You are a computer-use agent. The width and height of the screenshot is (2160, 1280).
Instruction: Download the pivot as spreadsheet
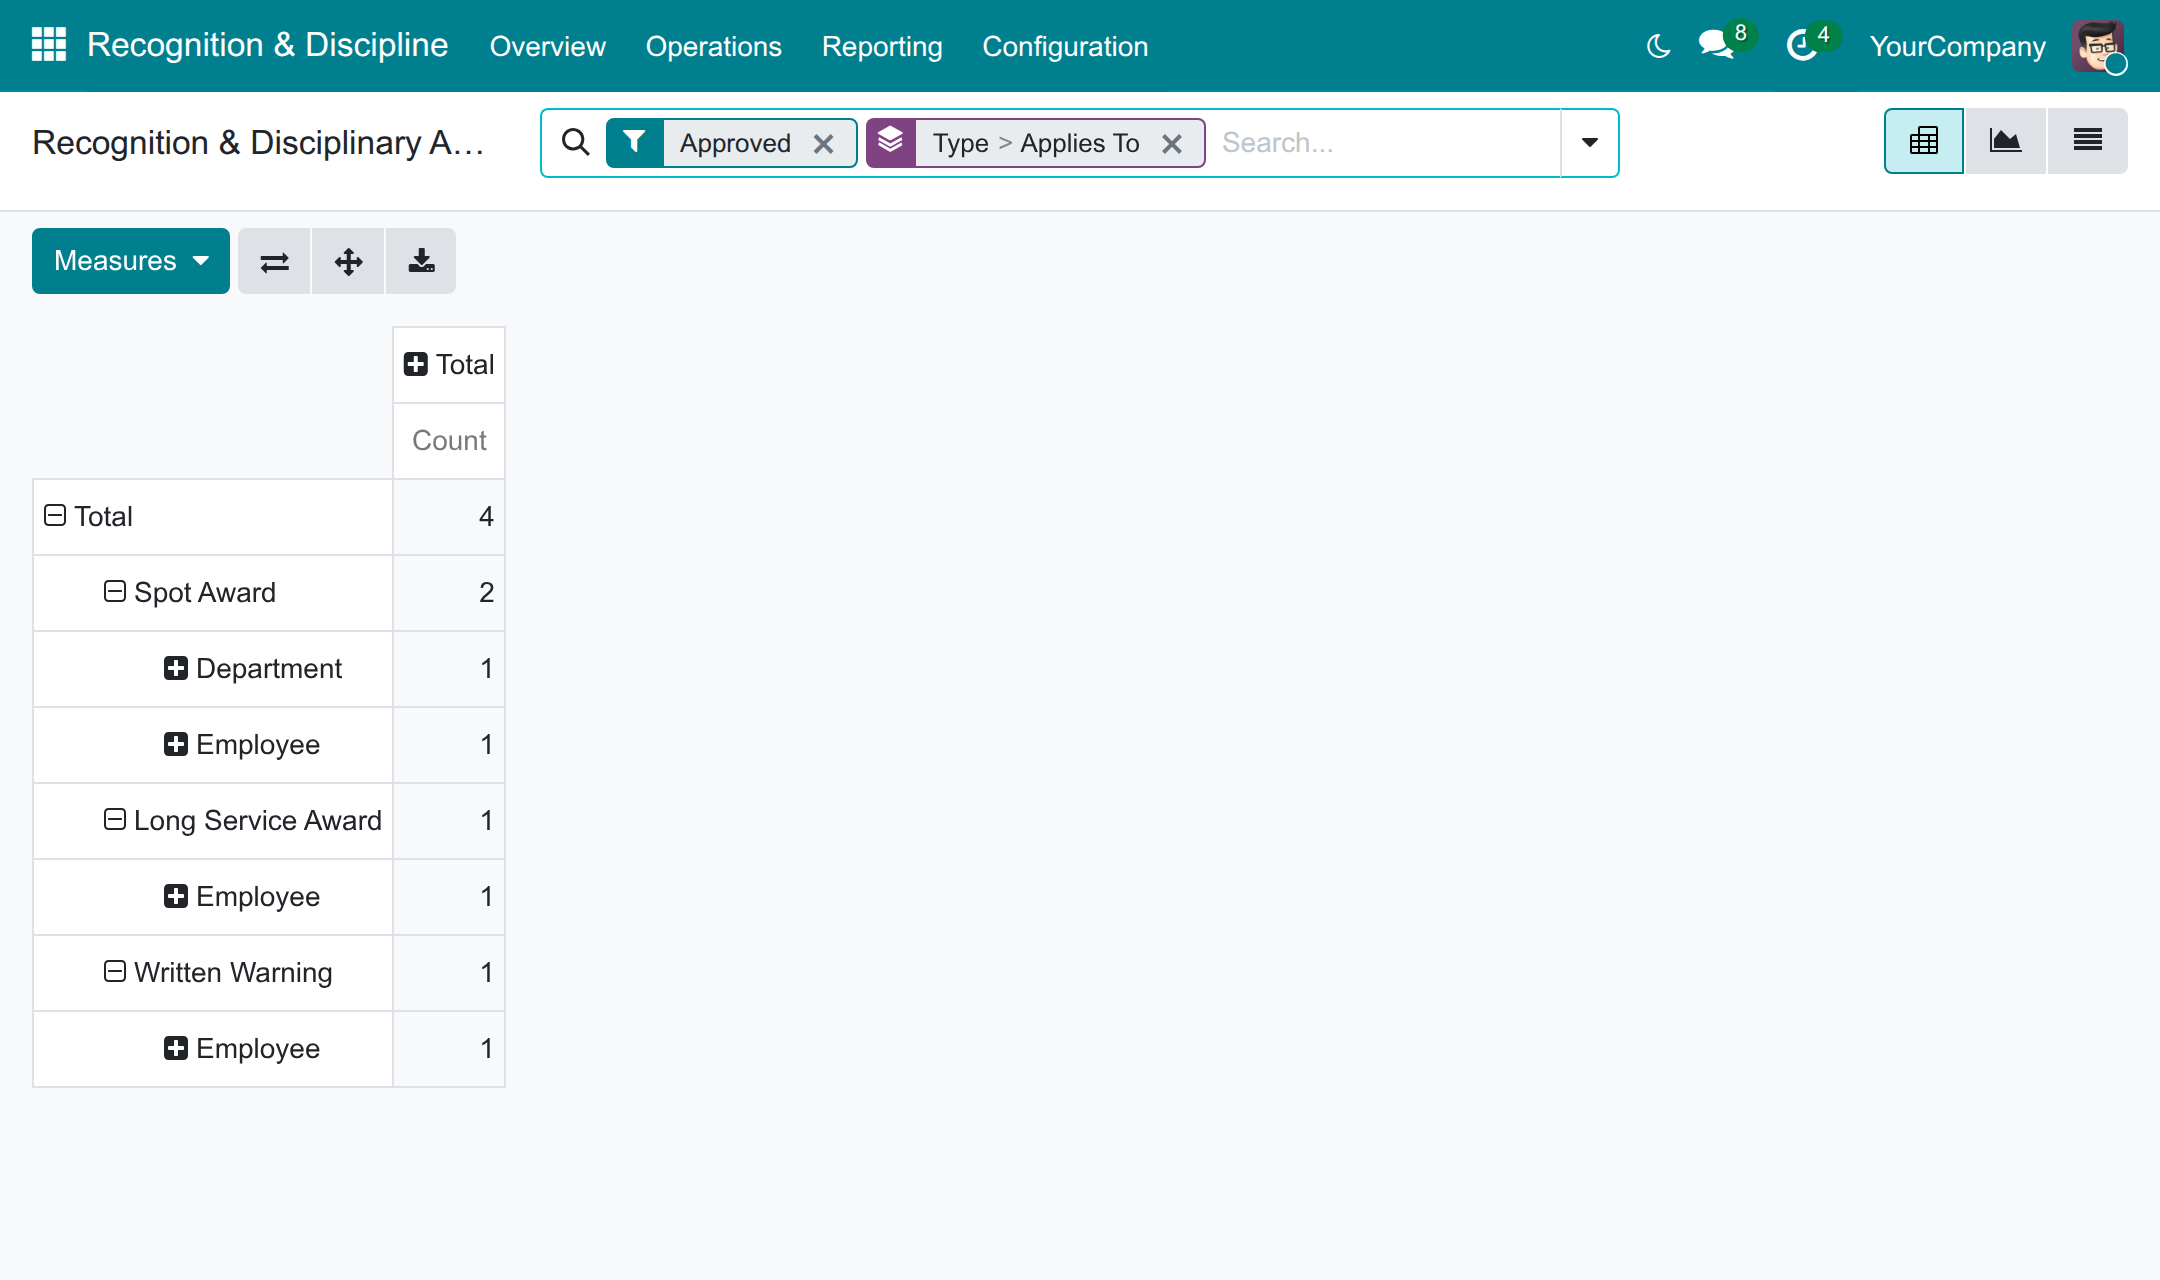[x=421, y=261]
